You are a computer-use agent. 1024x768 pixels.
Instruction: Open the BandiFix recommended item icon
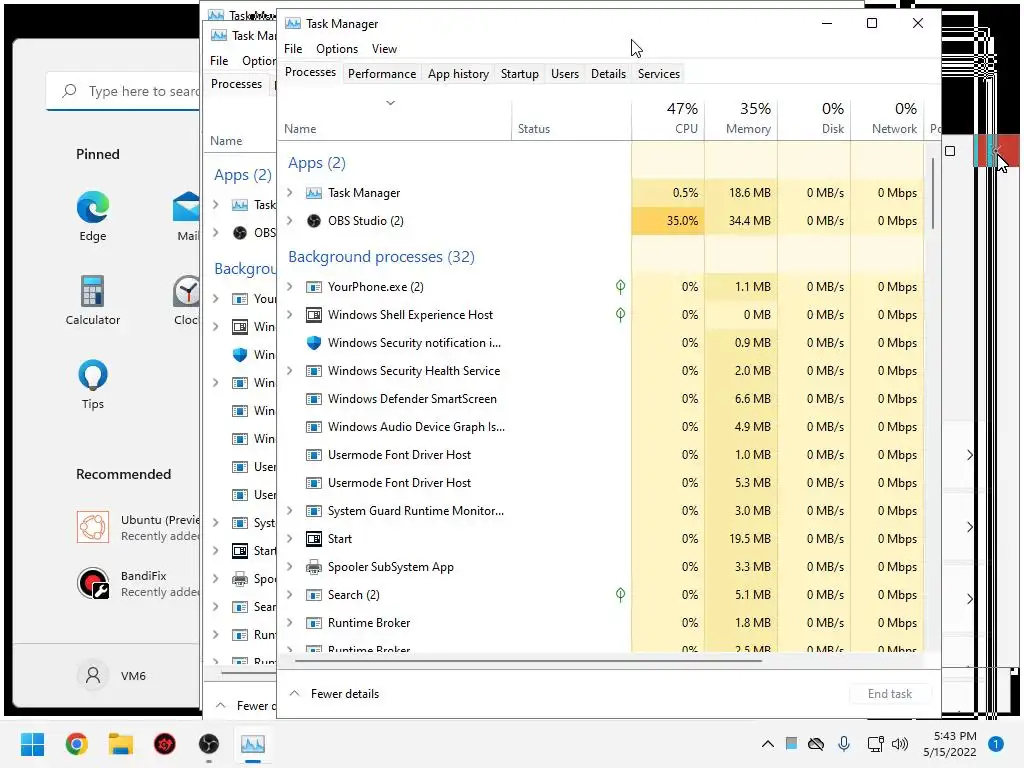pos(93,583)
